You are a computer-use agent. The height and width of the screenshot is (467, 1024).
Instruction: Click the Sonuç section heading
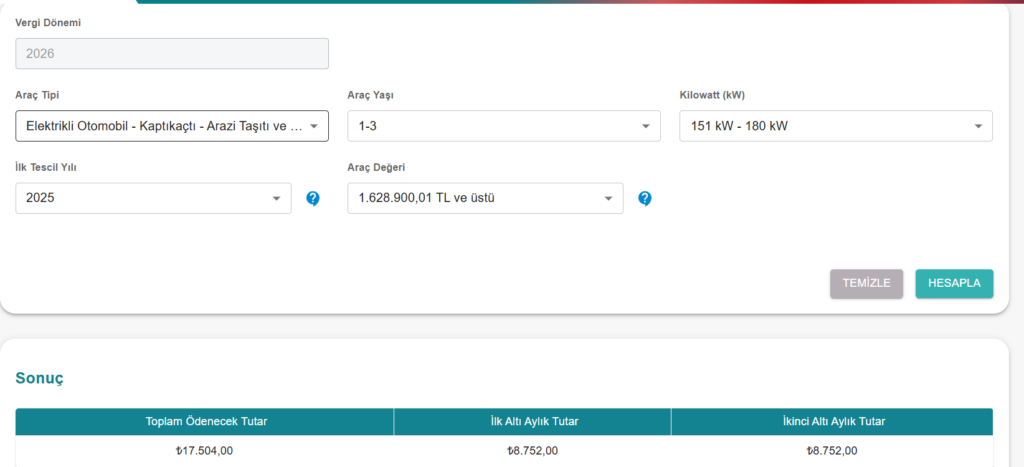(x=40, y=378)
